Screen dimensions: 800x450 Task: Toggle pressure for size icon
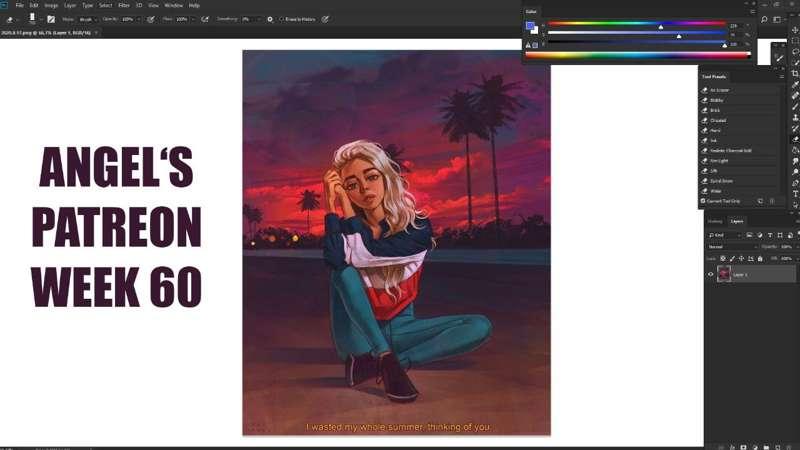pyautogui.click(x=325, y=19)
